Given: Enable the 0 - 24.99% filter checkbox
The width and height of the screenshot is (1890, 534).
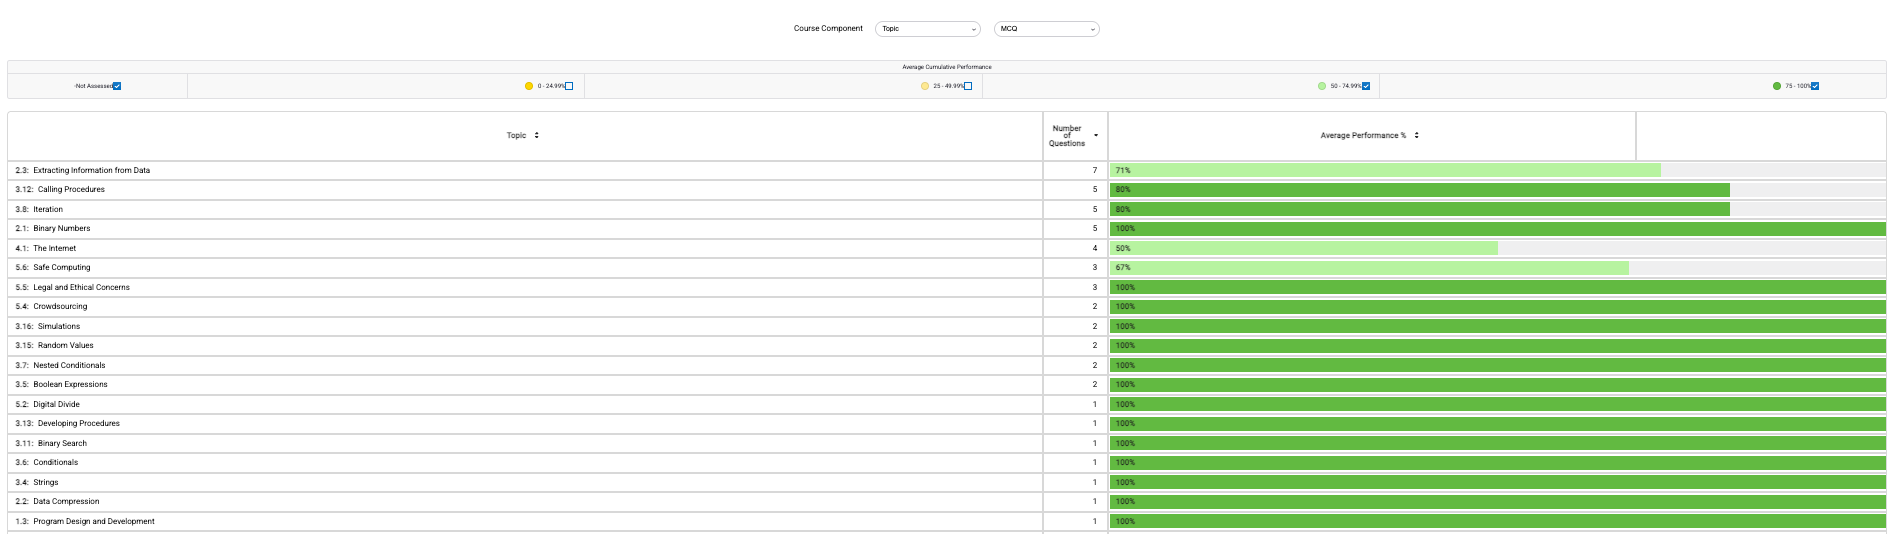Looking at the screenshot, I should pos(569,86).
